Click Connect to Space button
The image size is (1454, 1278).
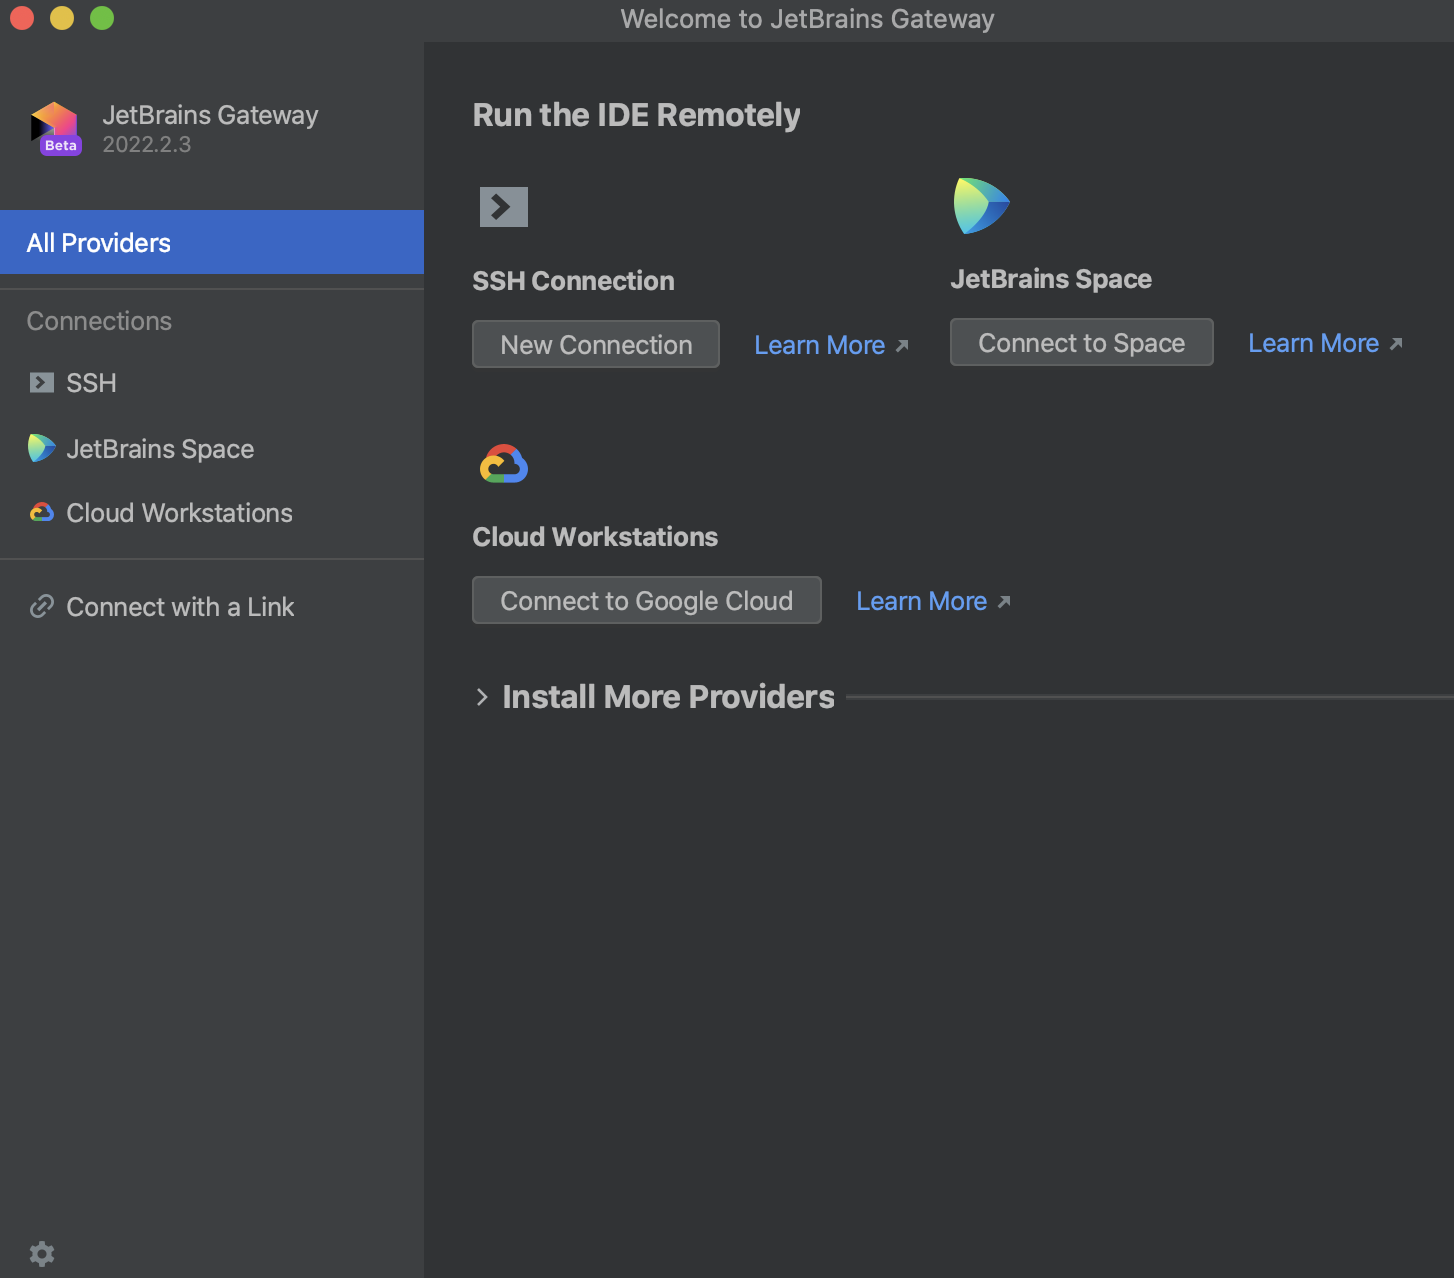click(1082, 342)
